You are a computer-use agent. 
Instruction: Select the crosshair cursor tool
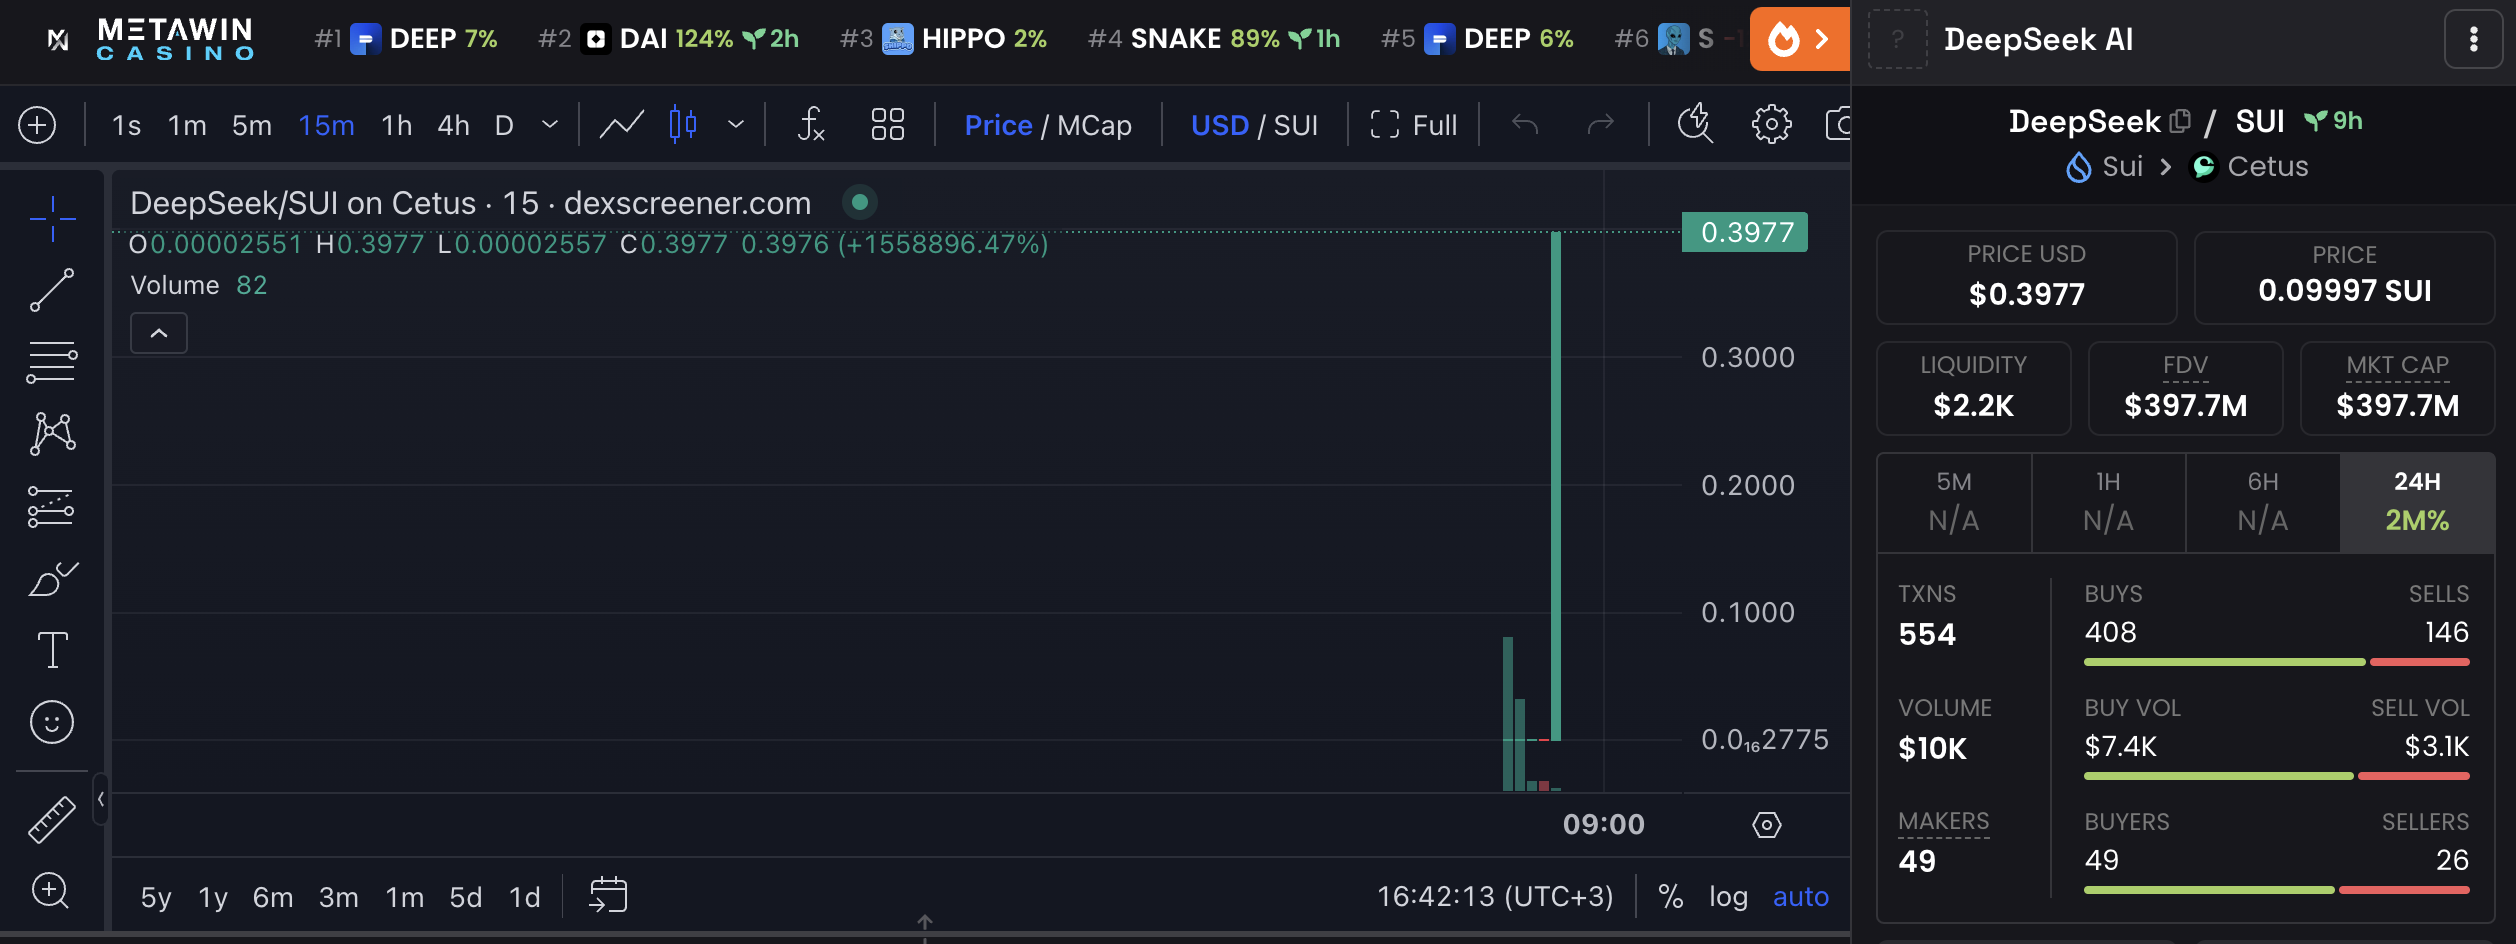pyautogui.click(x=52, y=219)
